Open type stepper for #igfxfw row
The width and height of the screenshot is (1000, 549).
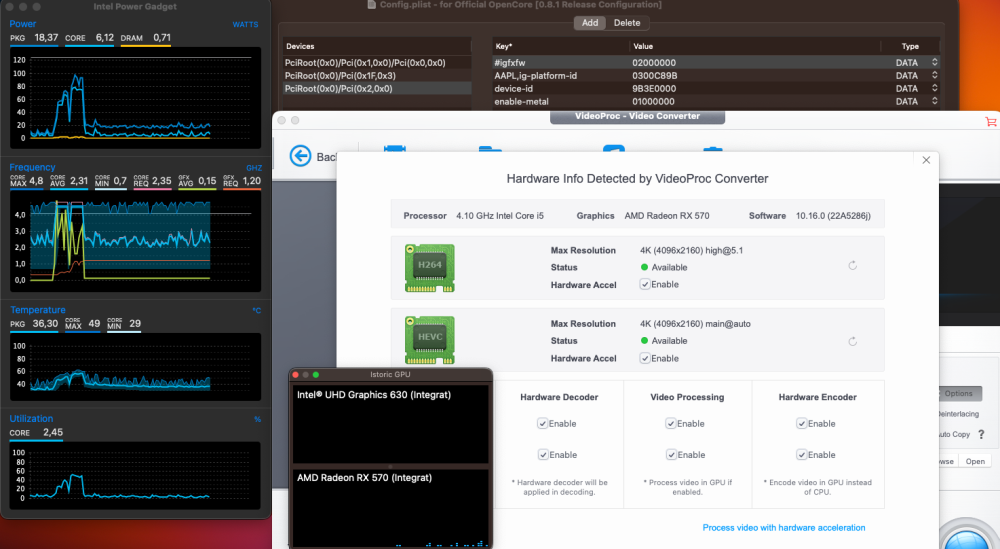click(934, 62)
